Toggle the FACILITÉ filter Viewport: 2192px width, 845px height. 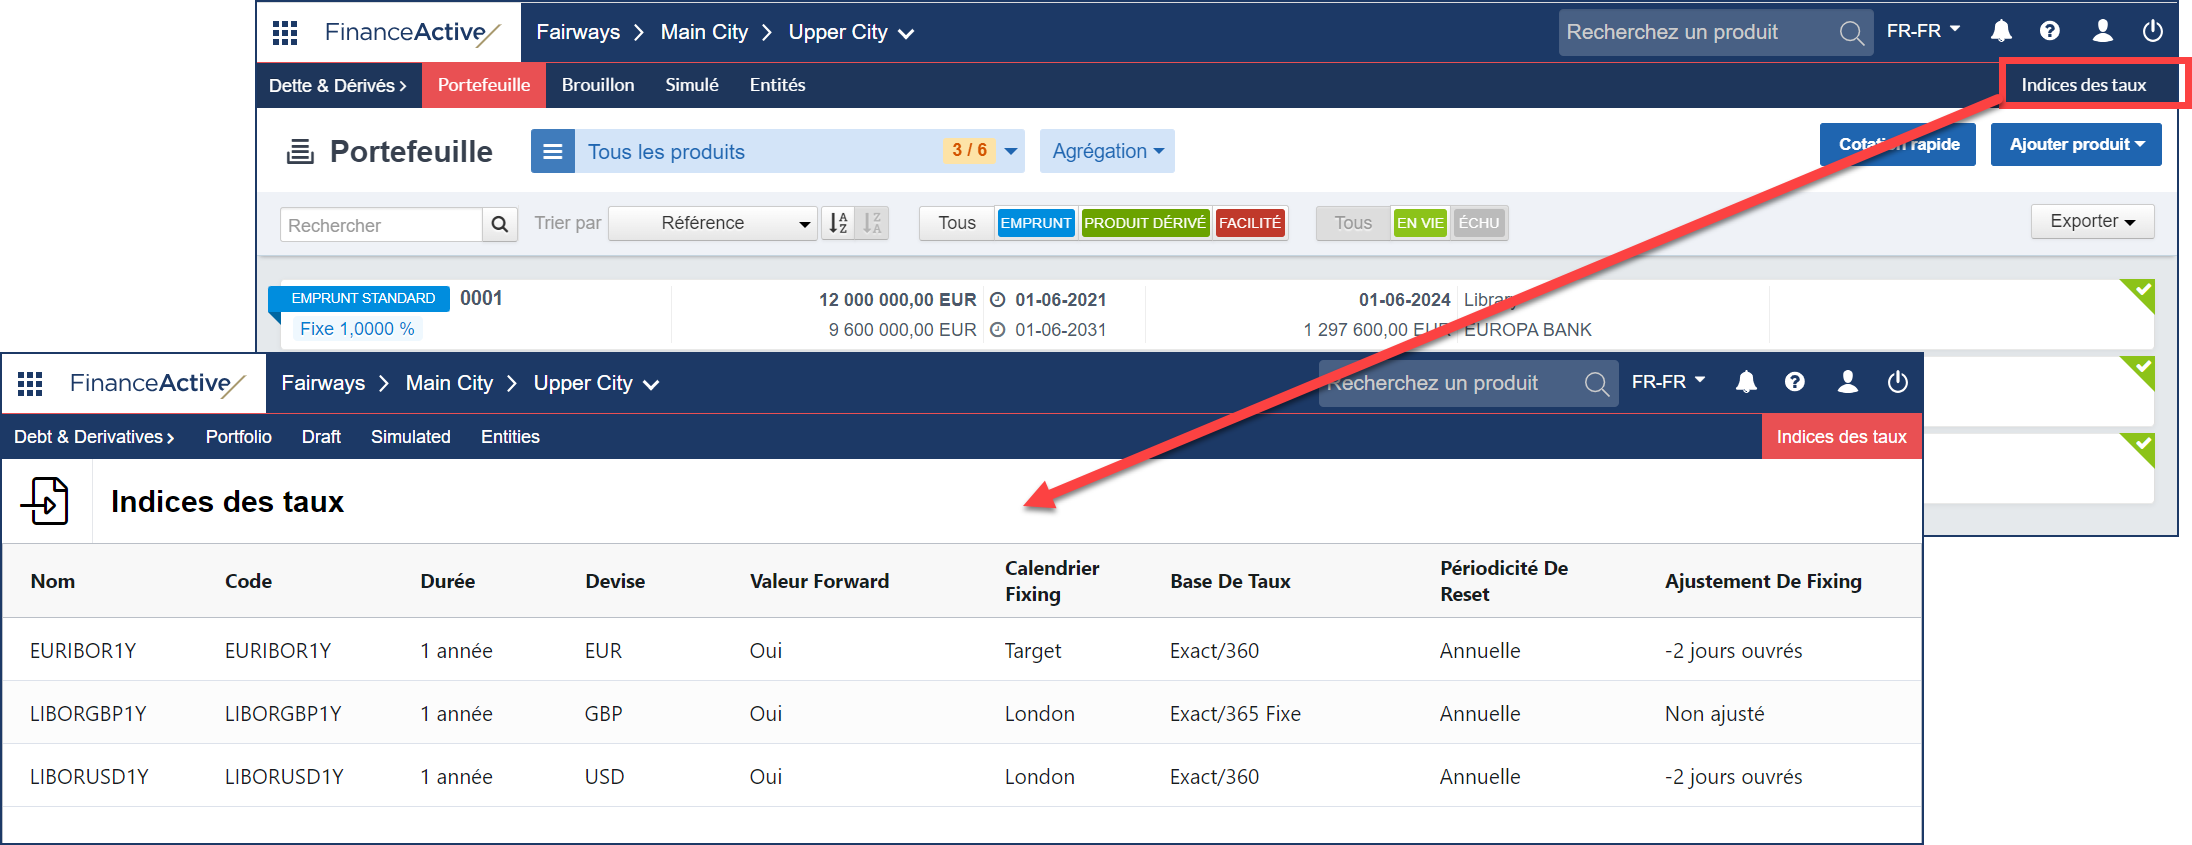coord(1249,223)
